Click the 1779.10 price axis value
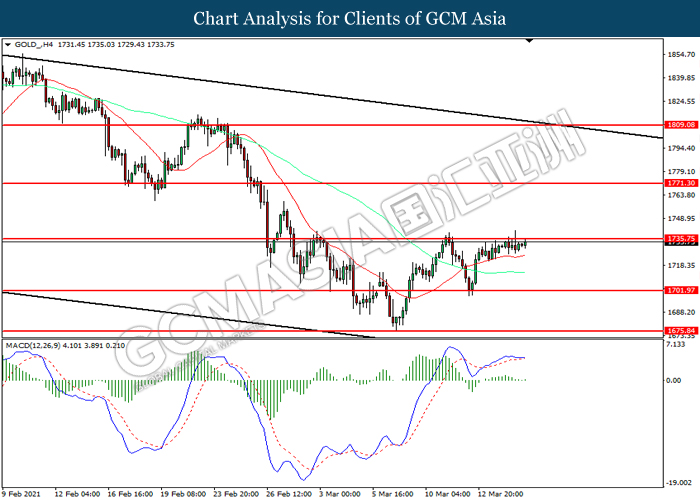 [x=681, y=171]
